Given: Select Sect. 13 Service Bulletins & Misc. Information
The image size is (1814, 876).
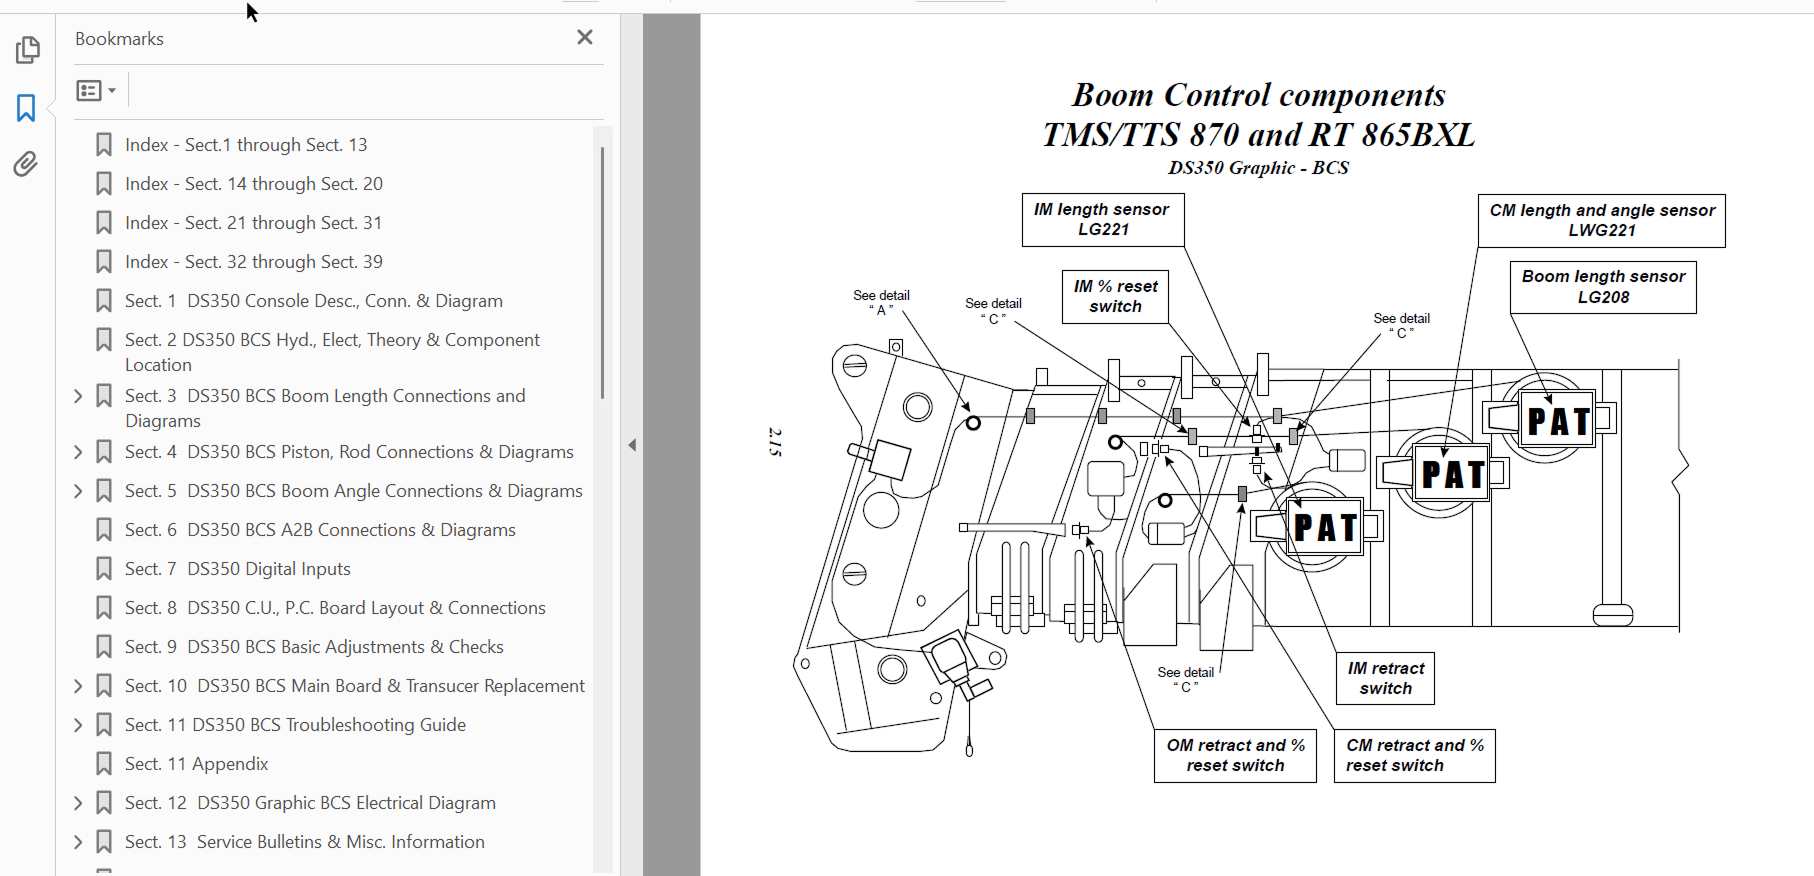Looking at the screenshot, I should point(305,842).
